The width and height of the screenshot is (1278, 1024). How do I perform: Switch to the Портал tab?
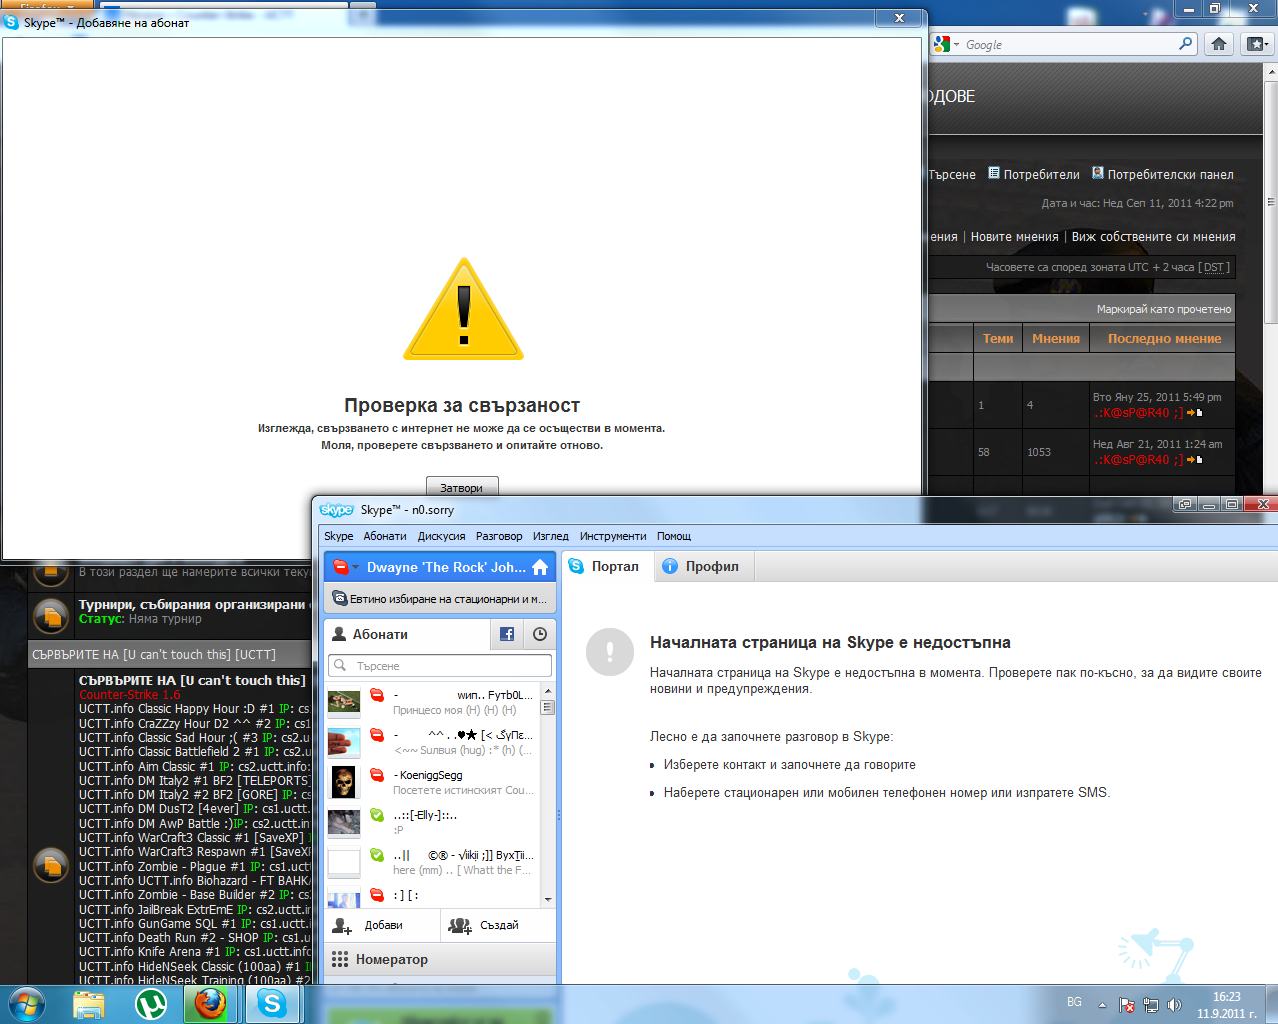607,566
